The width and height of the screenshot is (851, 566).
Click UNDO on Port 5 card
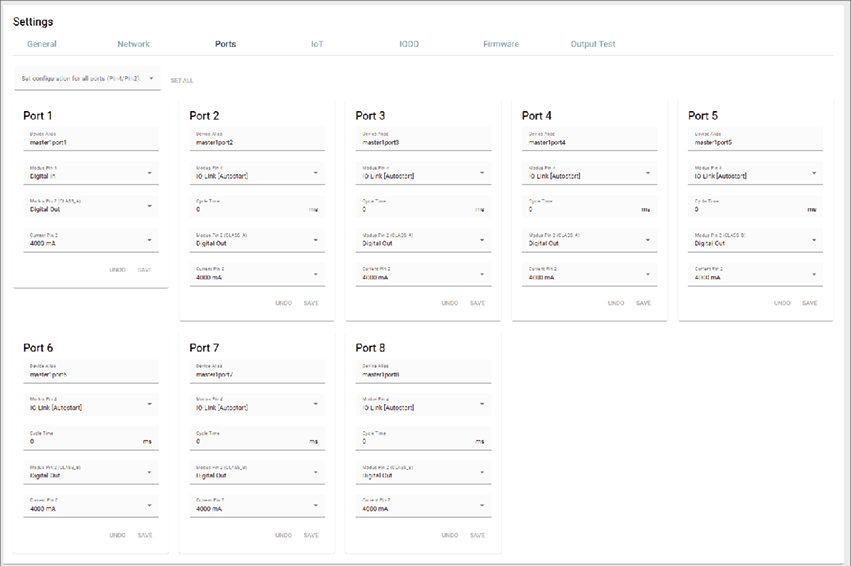[782, 303]
